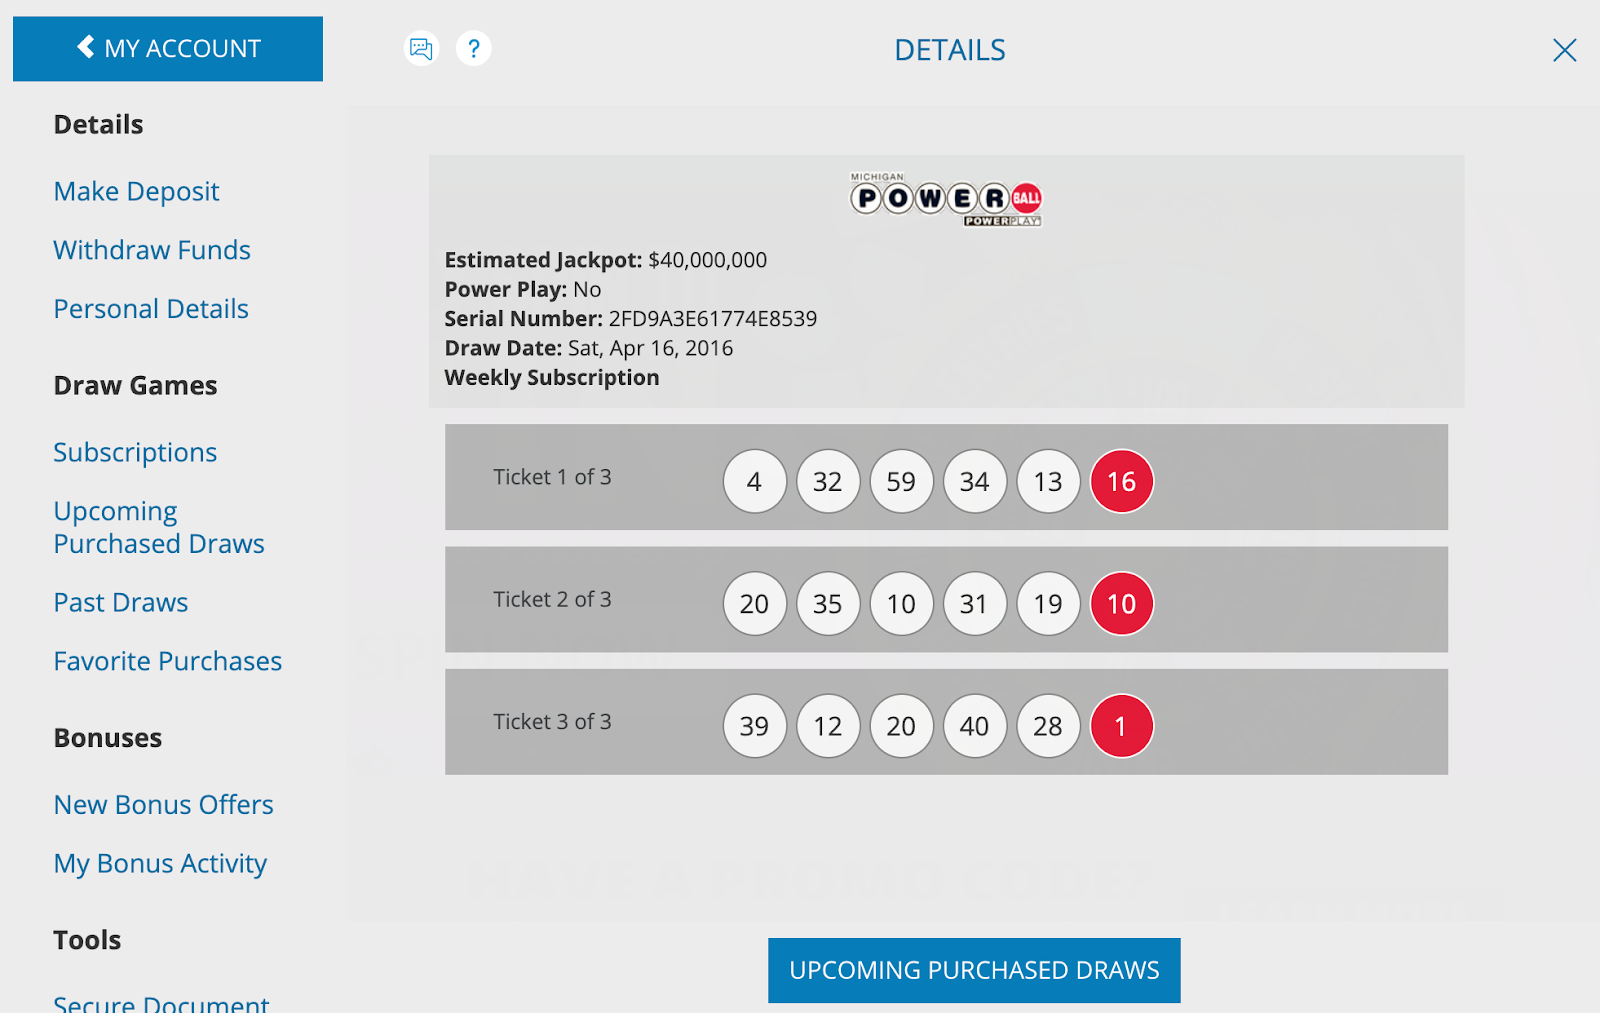The image size is (1600, 1013).
Task: View Past Draws
Action: (120, 602)
